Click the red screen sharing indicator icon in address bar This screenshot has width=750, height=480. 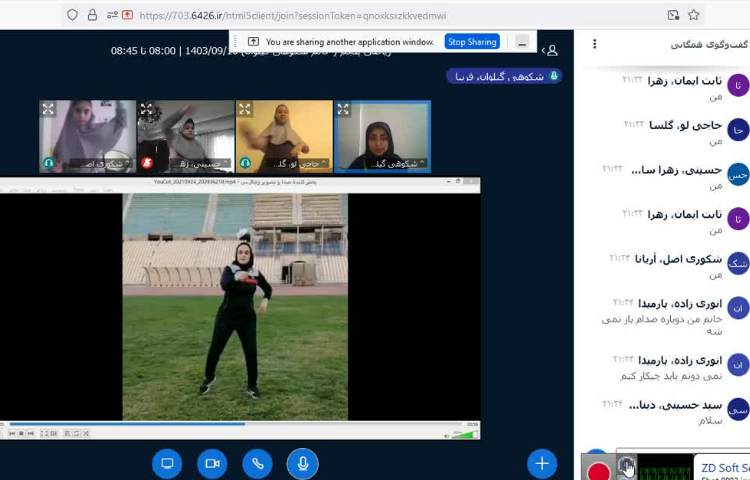(x=127, y=15)
